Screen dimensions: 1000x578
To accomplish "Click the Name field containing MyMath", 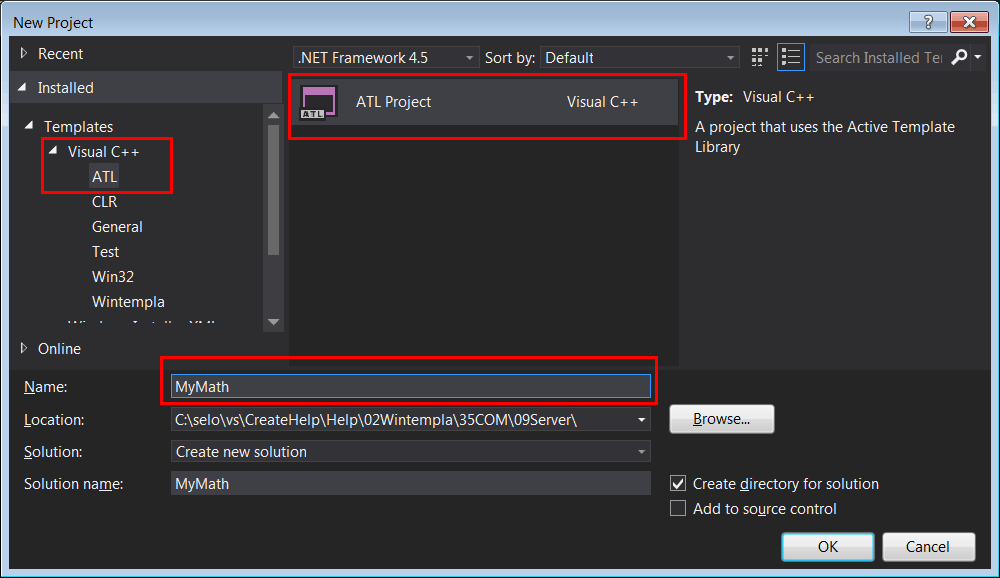I will pyautogui.click(x=411, y=386).
